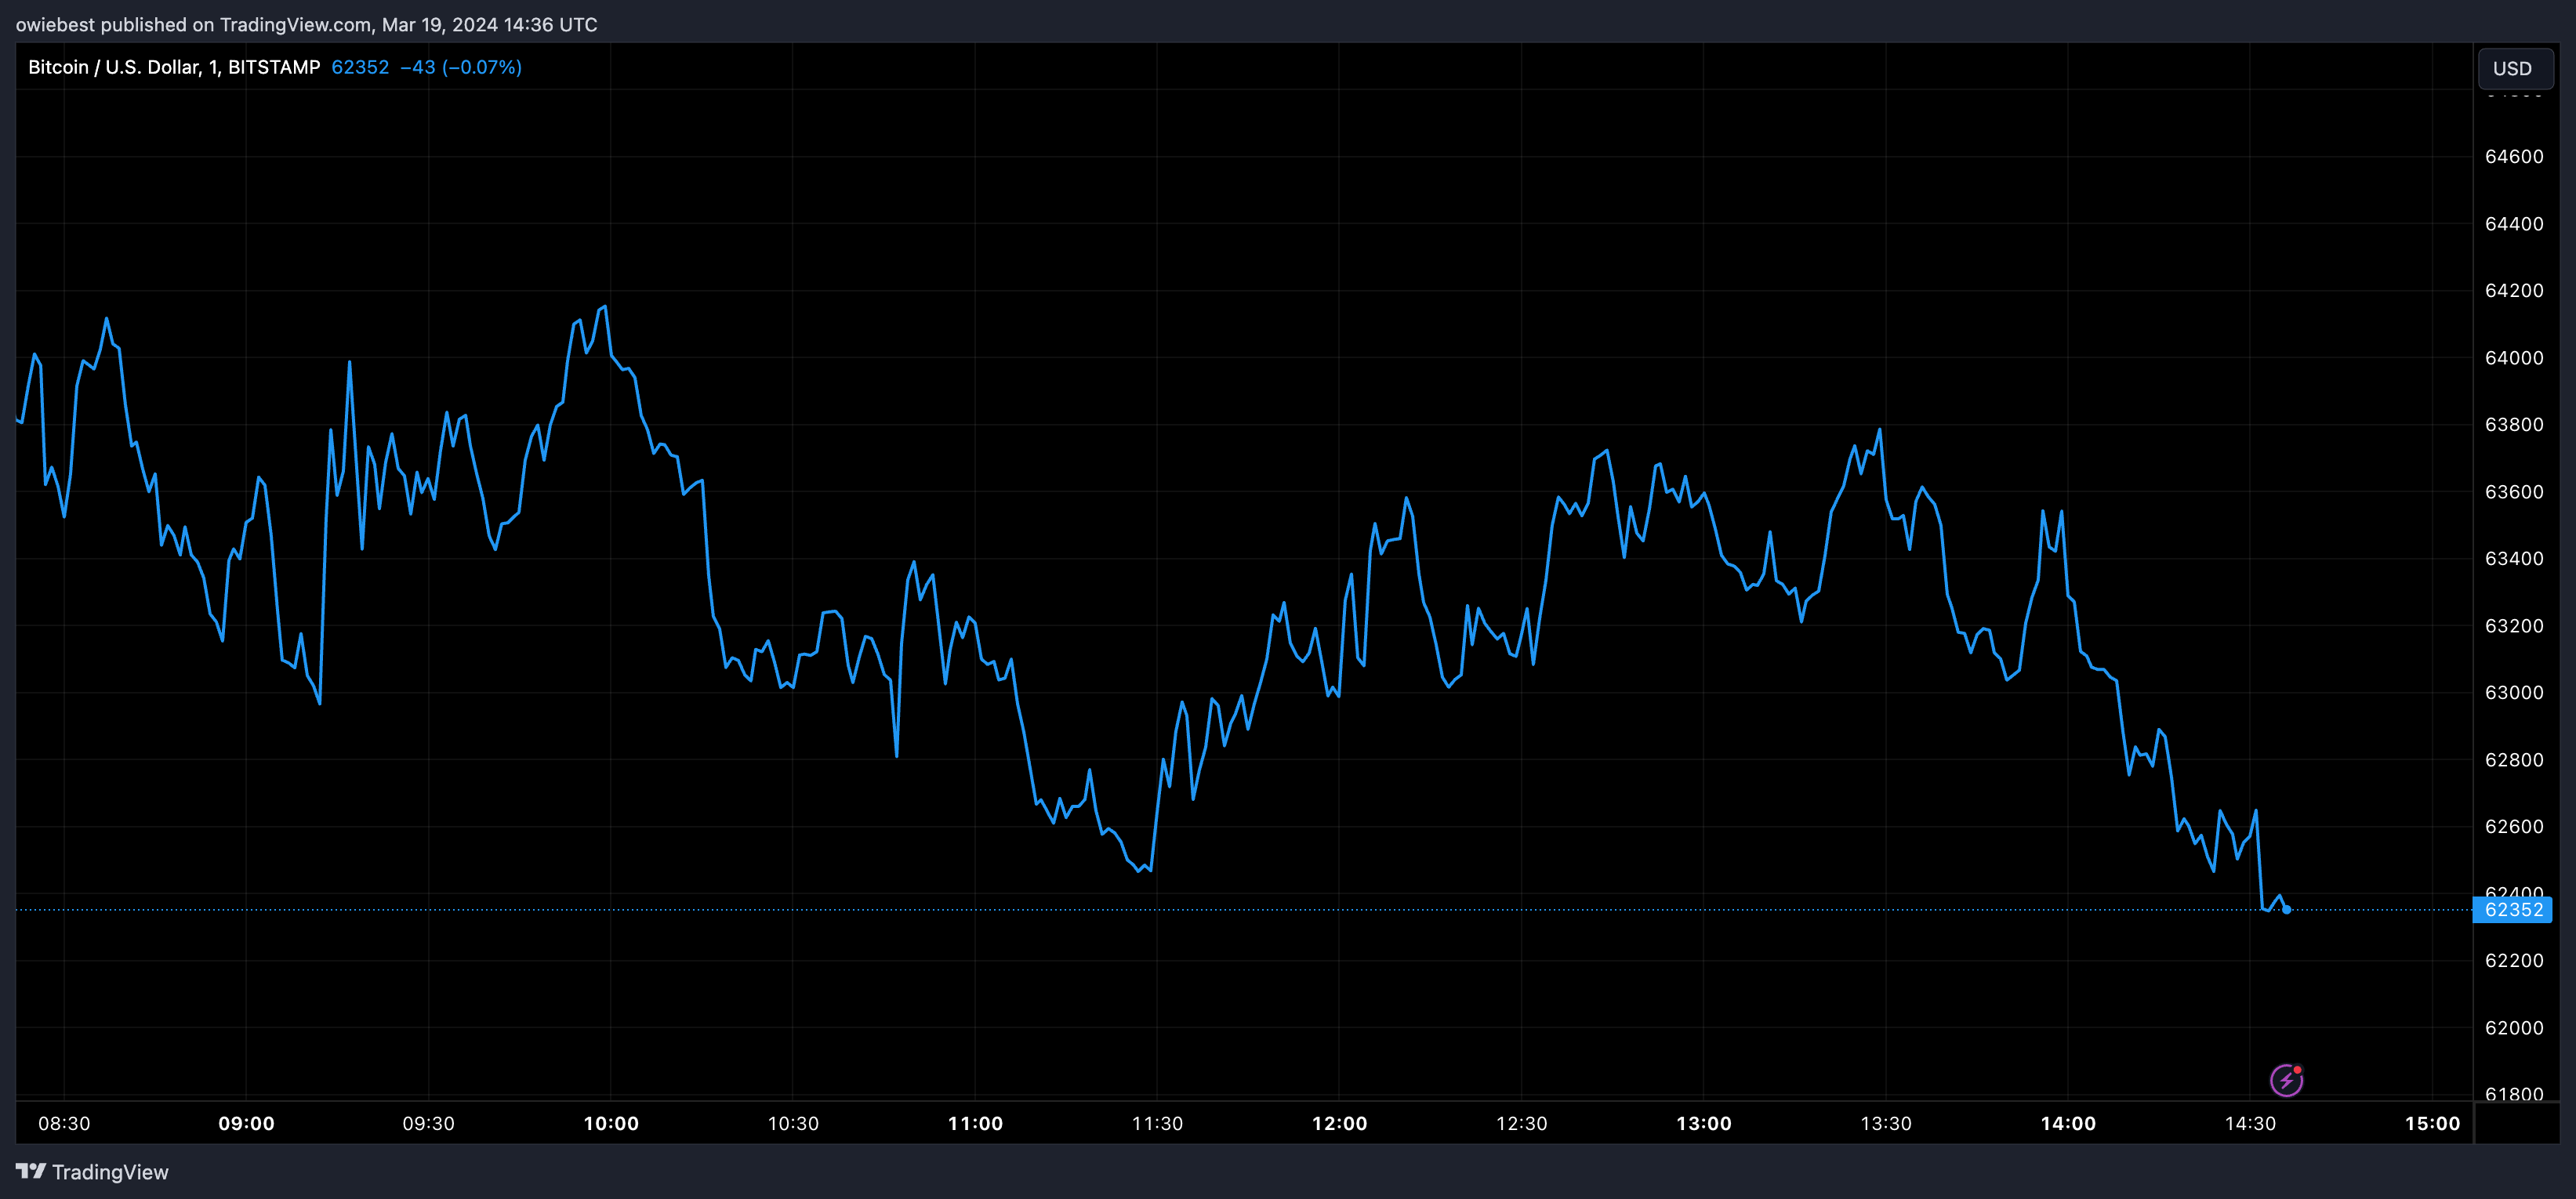Click the 10:00 time axis label
Screen dimensions: 2576x1199
tap(611, 1123)
